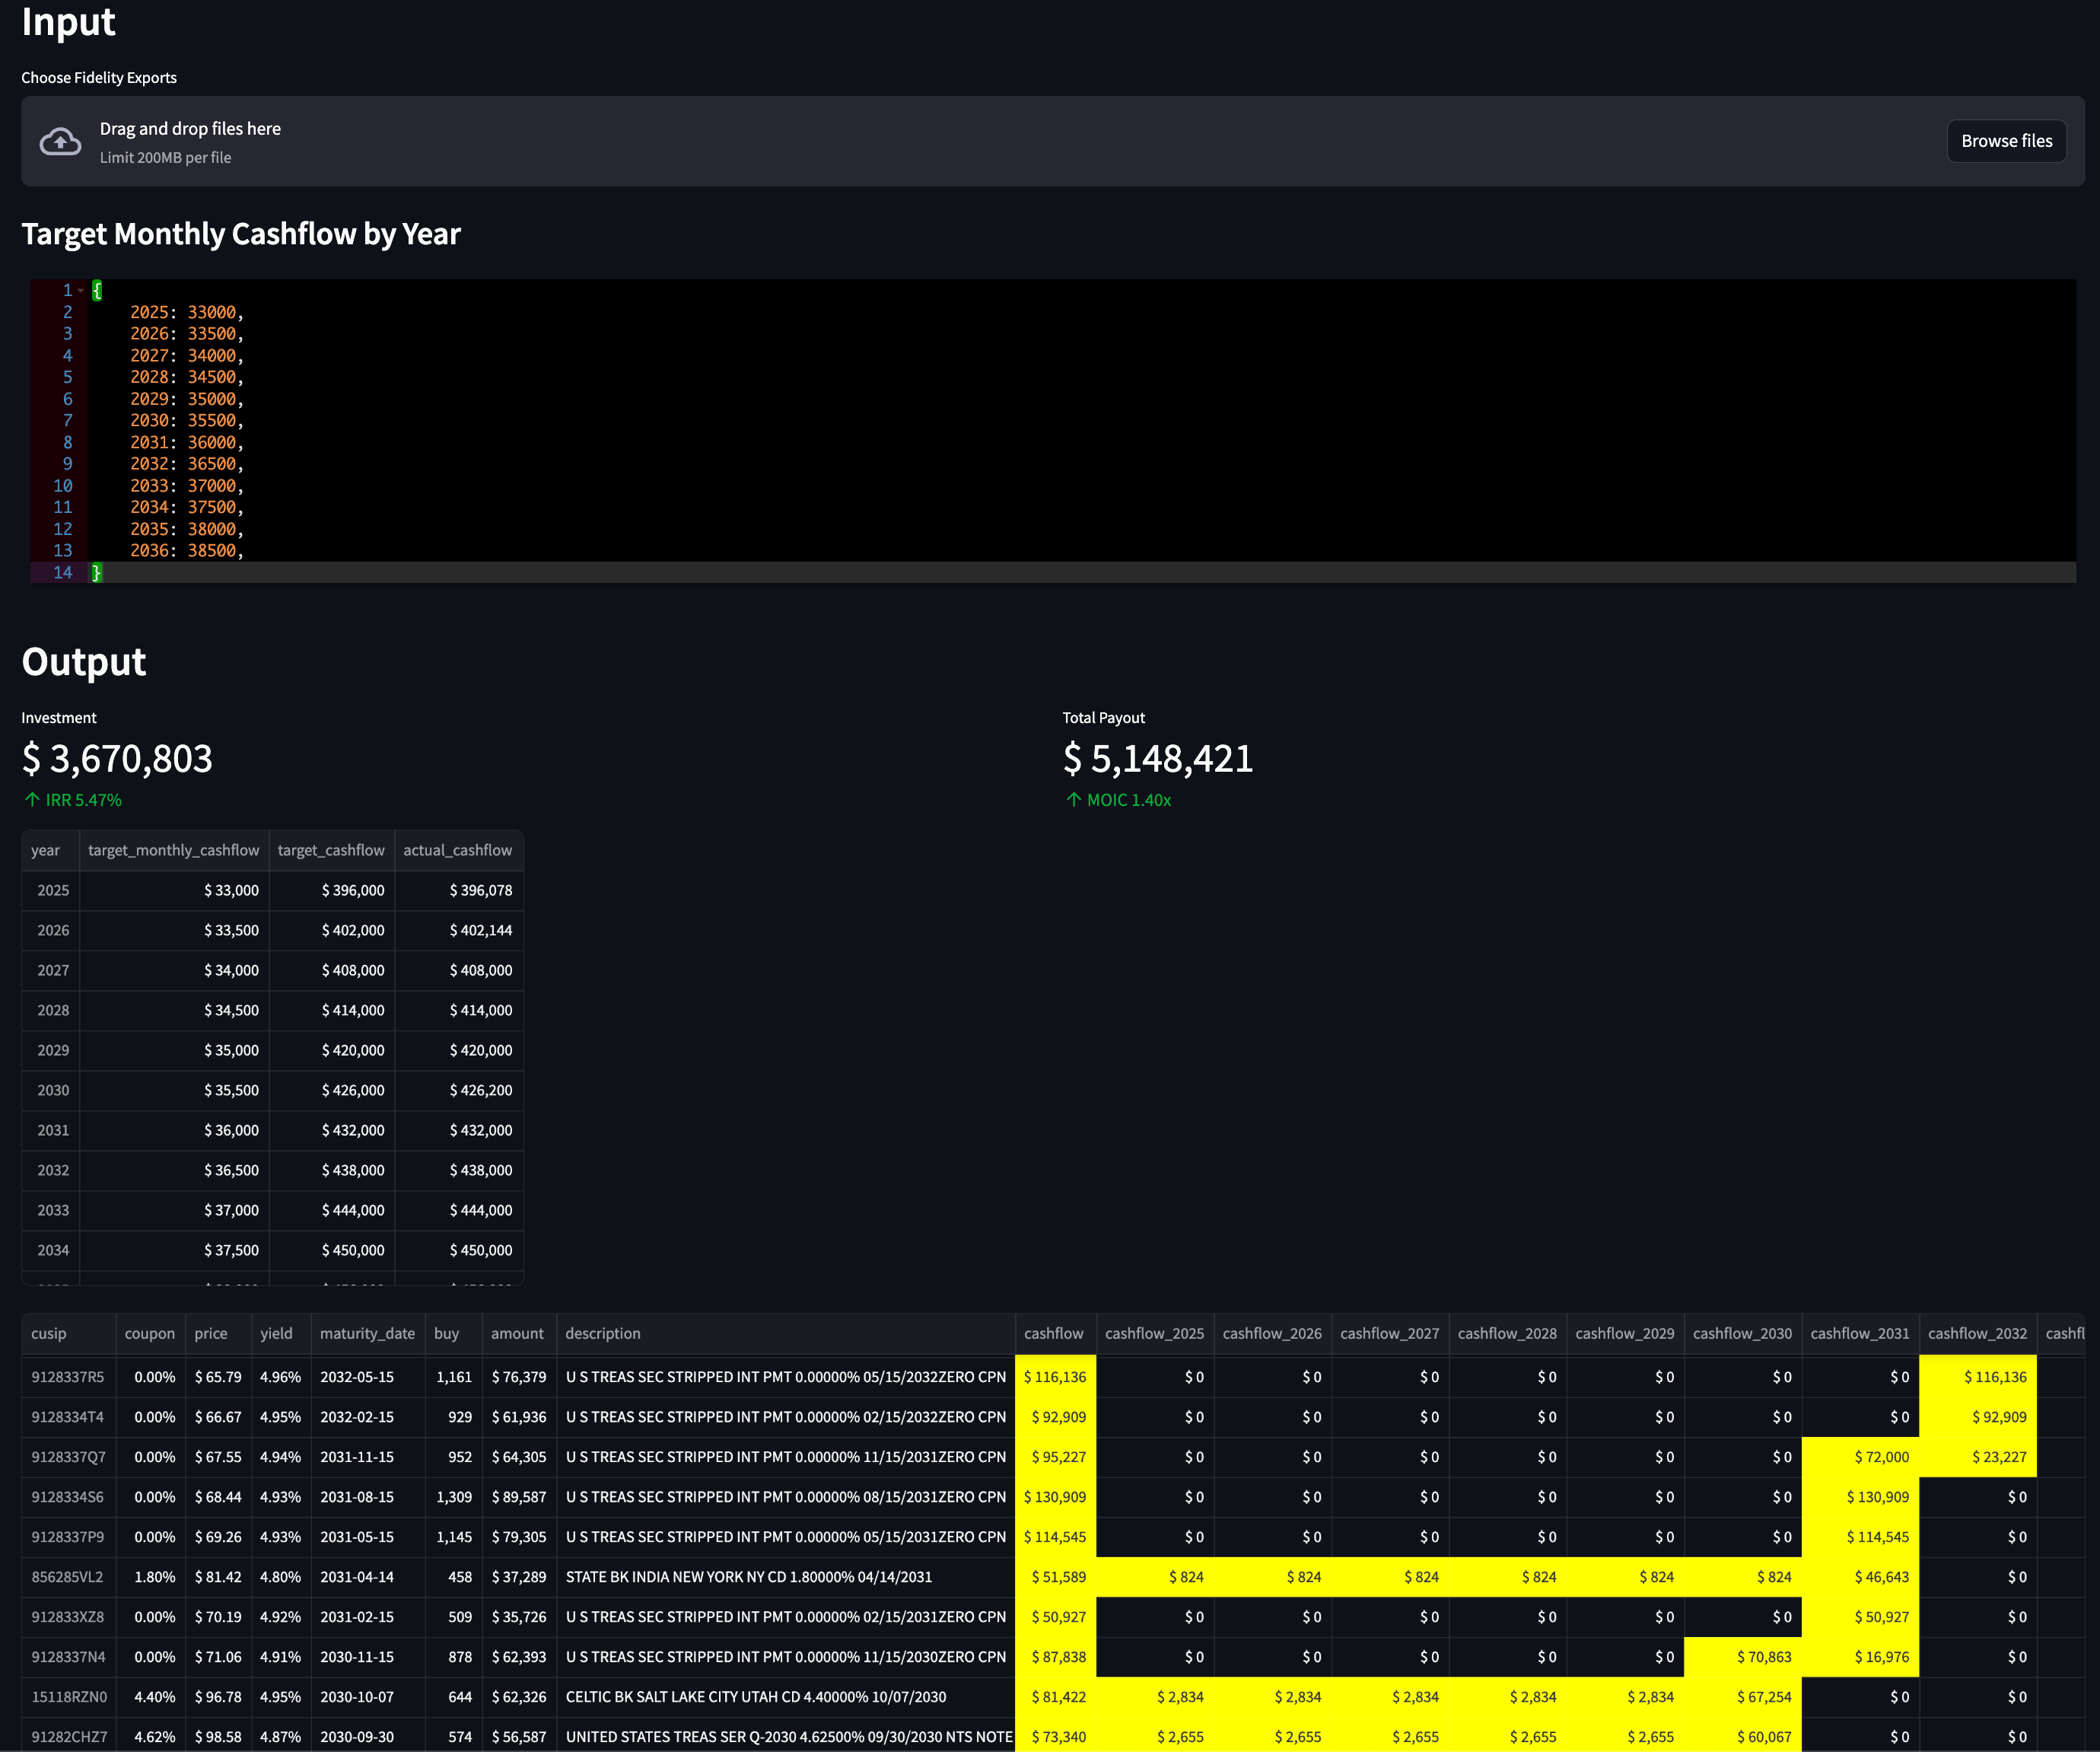This screenshot has width=2100, height=1752.
Task: Click amount cell $ 89,587
Action: pyautogui.click(x=518, y=1497)
